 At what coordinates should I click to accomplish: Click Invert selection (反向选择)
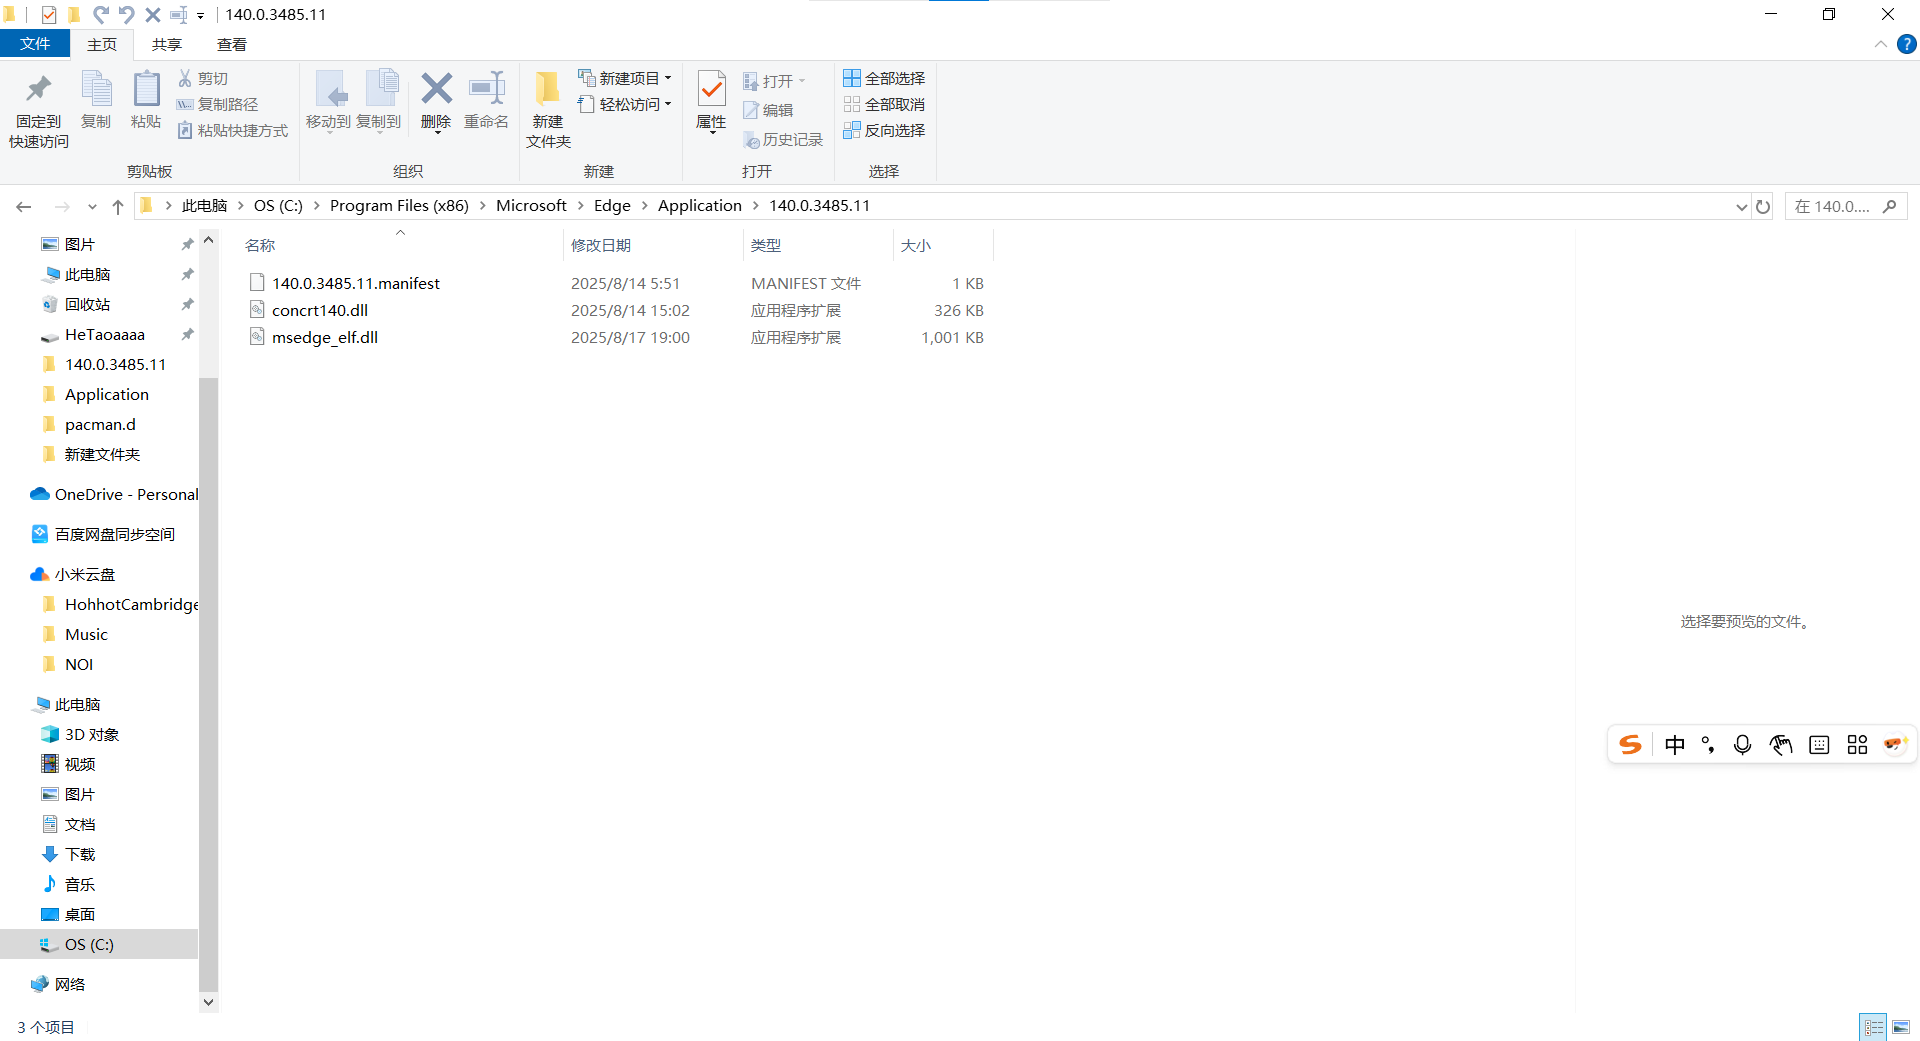(884, 130)
